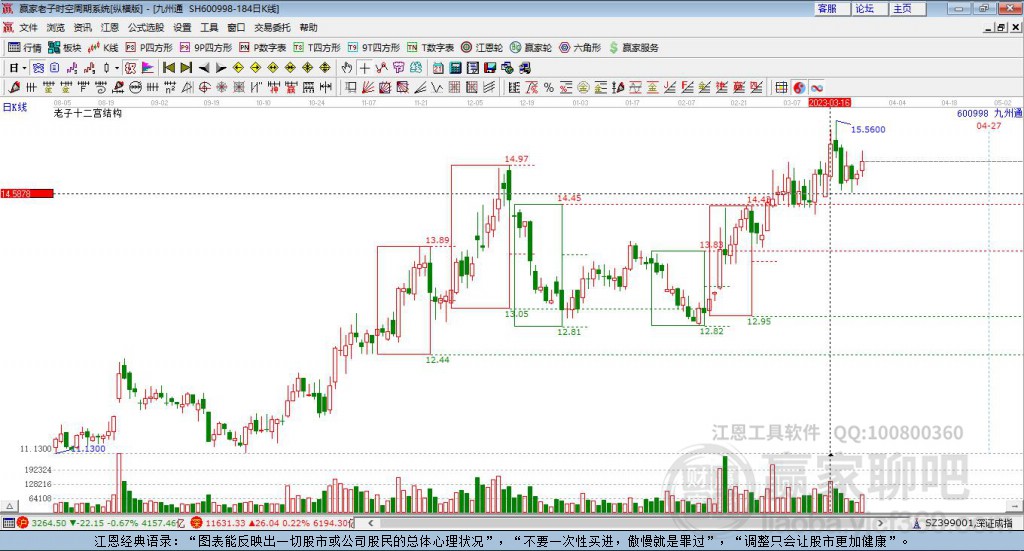The image size is (1024, 551).
Task: Open the P数字表 tool
Action: (263, 48)
